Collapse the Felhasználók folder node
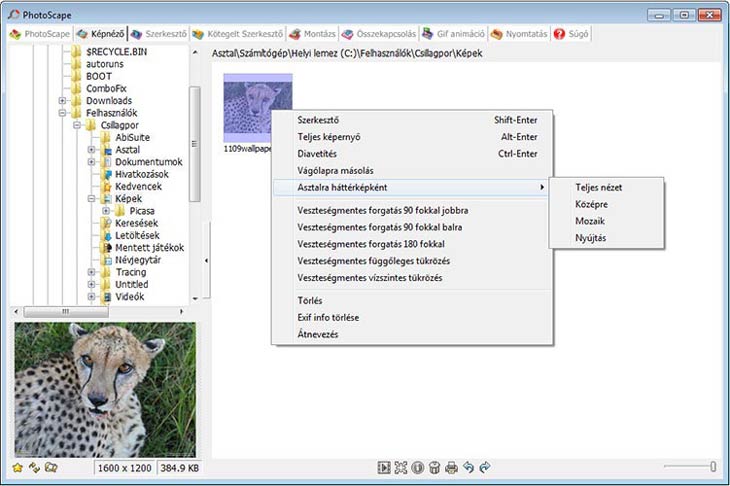Image resolution: width=730 pixels, height=486 pixels. 63,114
